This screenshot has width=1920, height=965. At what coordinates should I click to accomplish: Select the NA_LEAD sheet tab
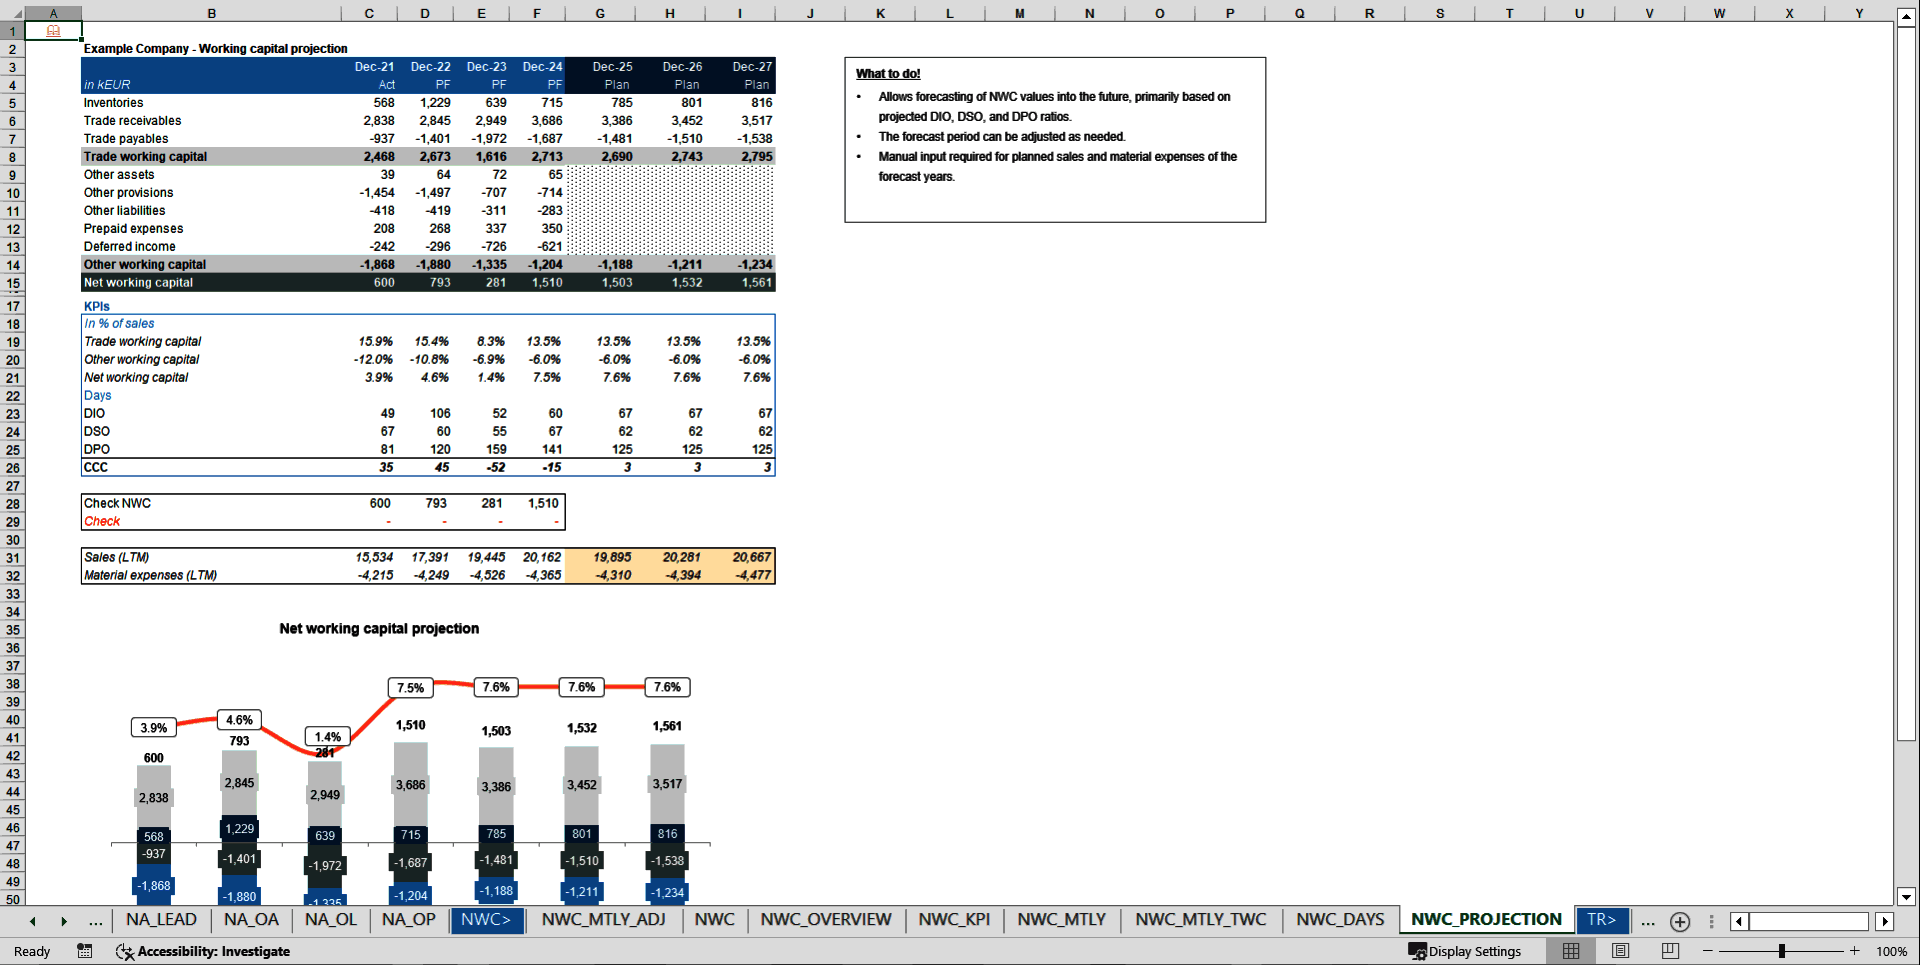coord(161,920)
